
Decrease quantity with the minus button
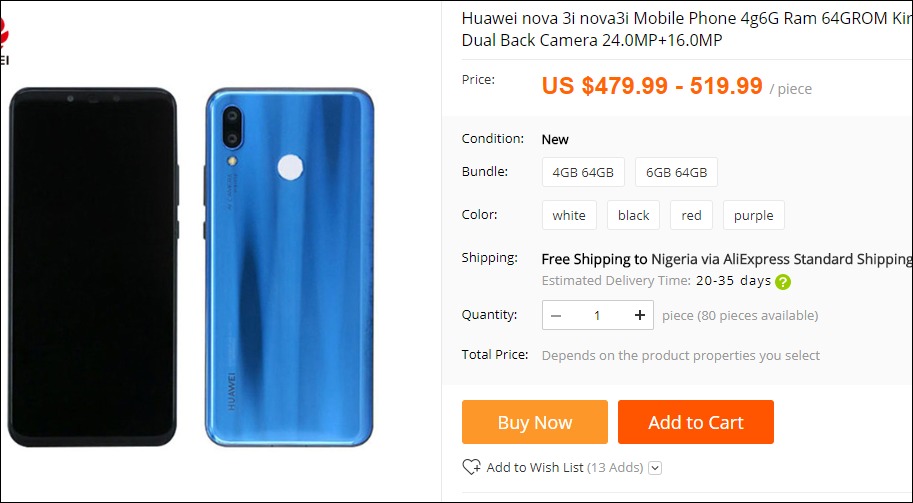[556, 315]
